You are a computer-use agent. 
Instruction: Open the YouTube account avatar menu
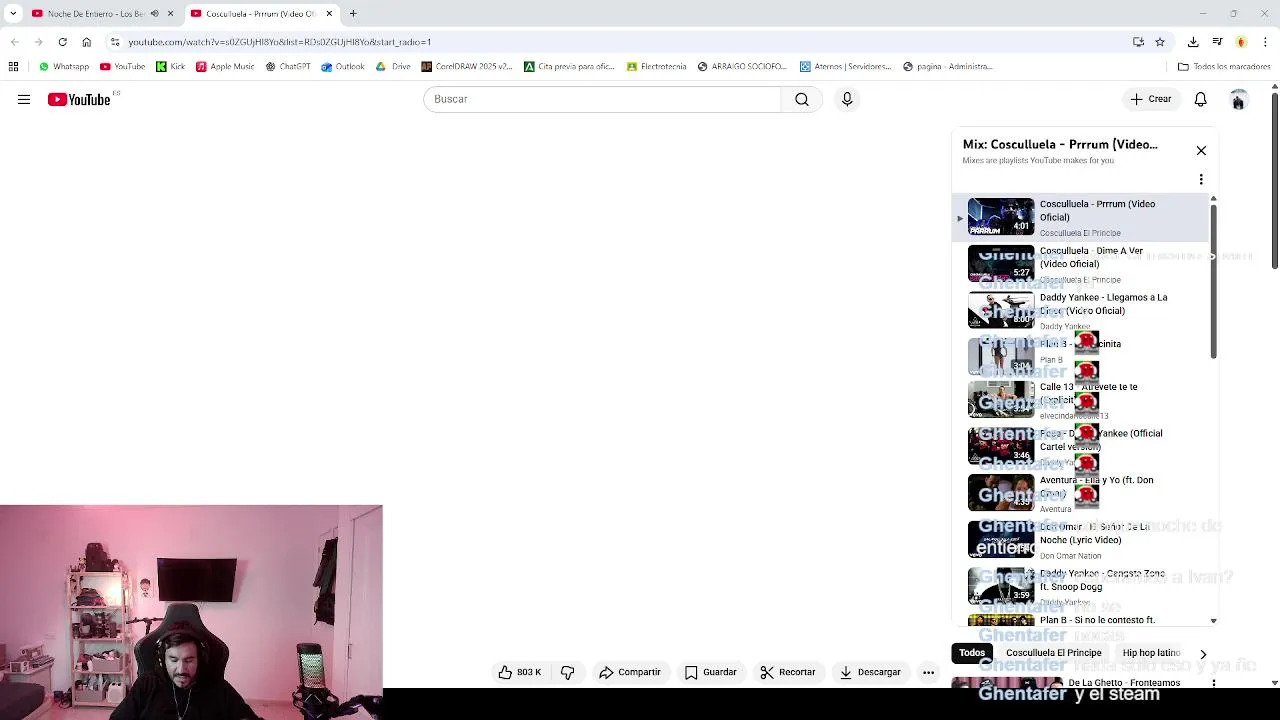1238,99
